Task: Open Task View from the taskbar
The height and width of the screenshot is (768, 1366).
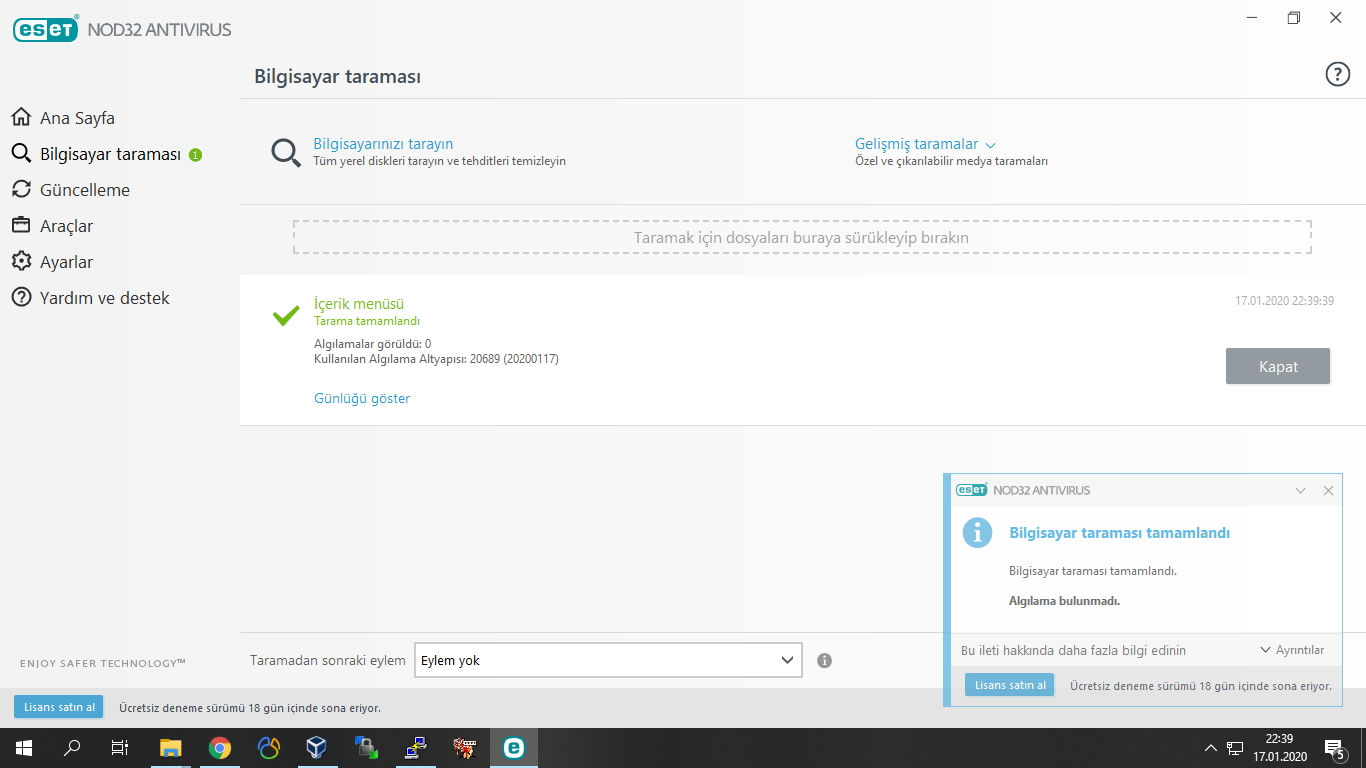Action: [x=120, y=748]
